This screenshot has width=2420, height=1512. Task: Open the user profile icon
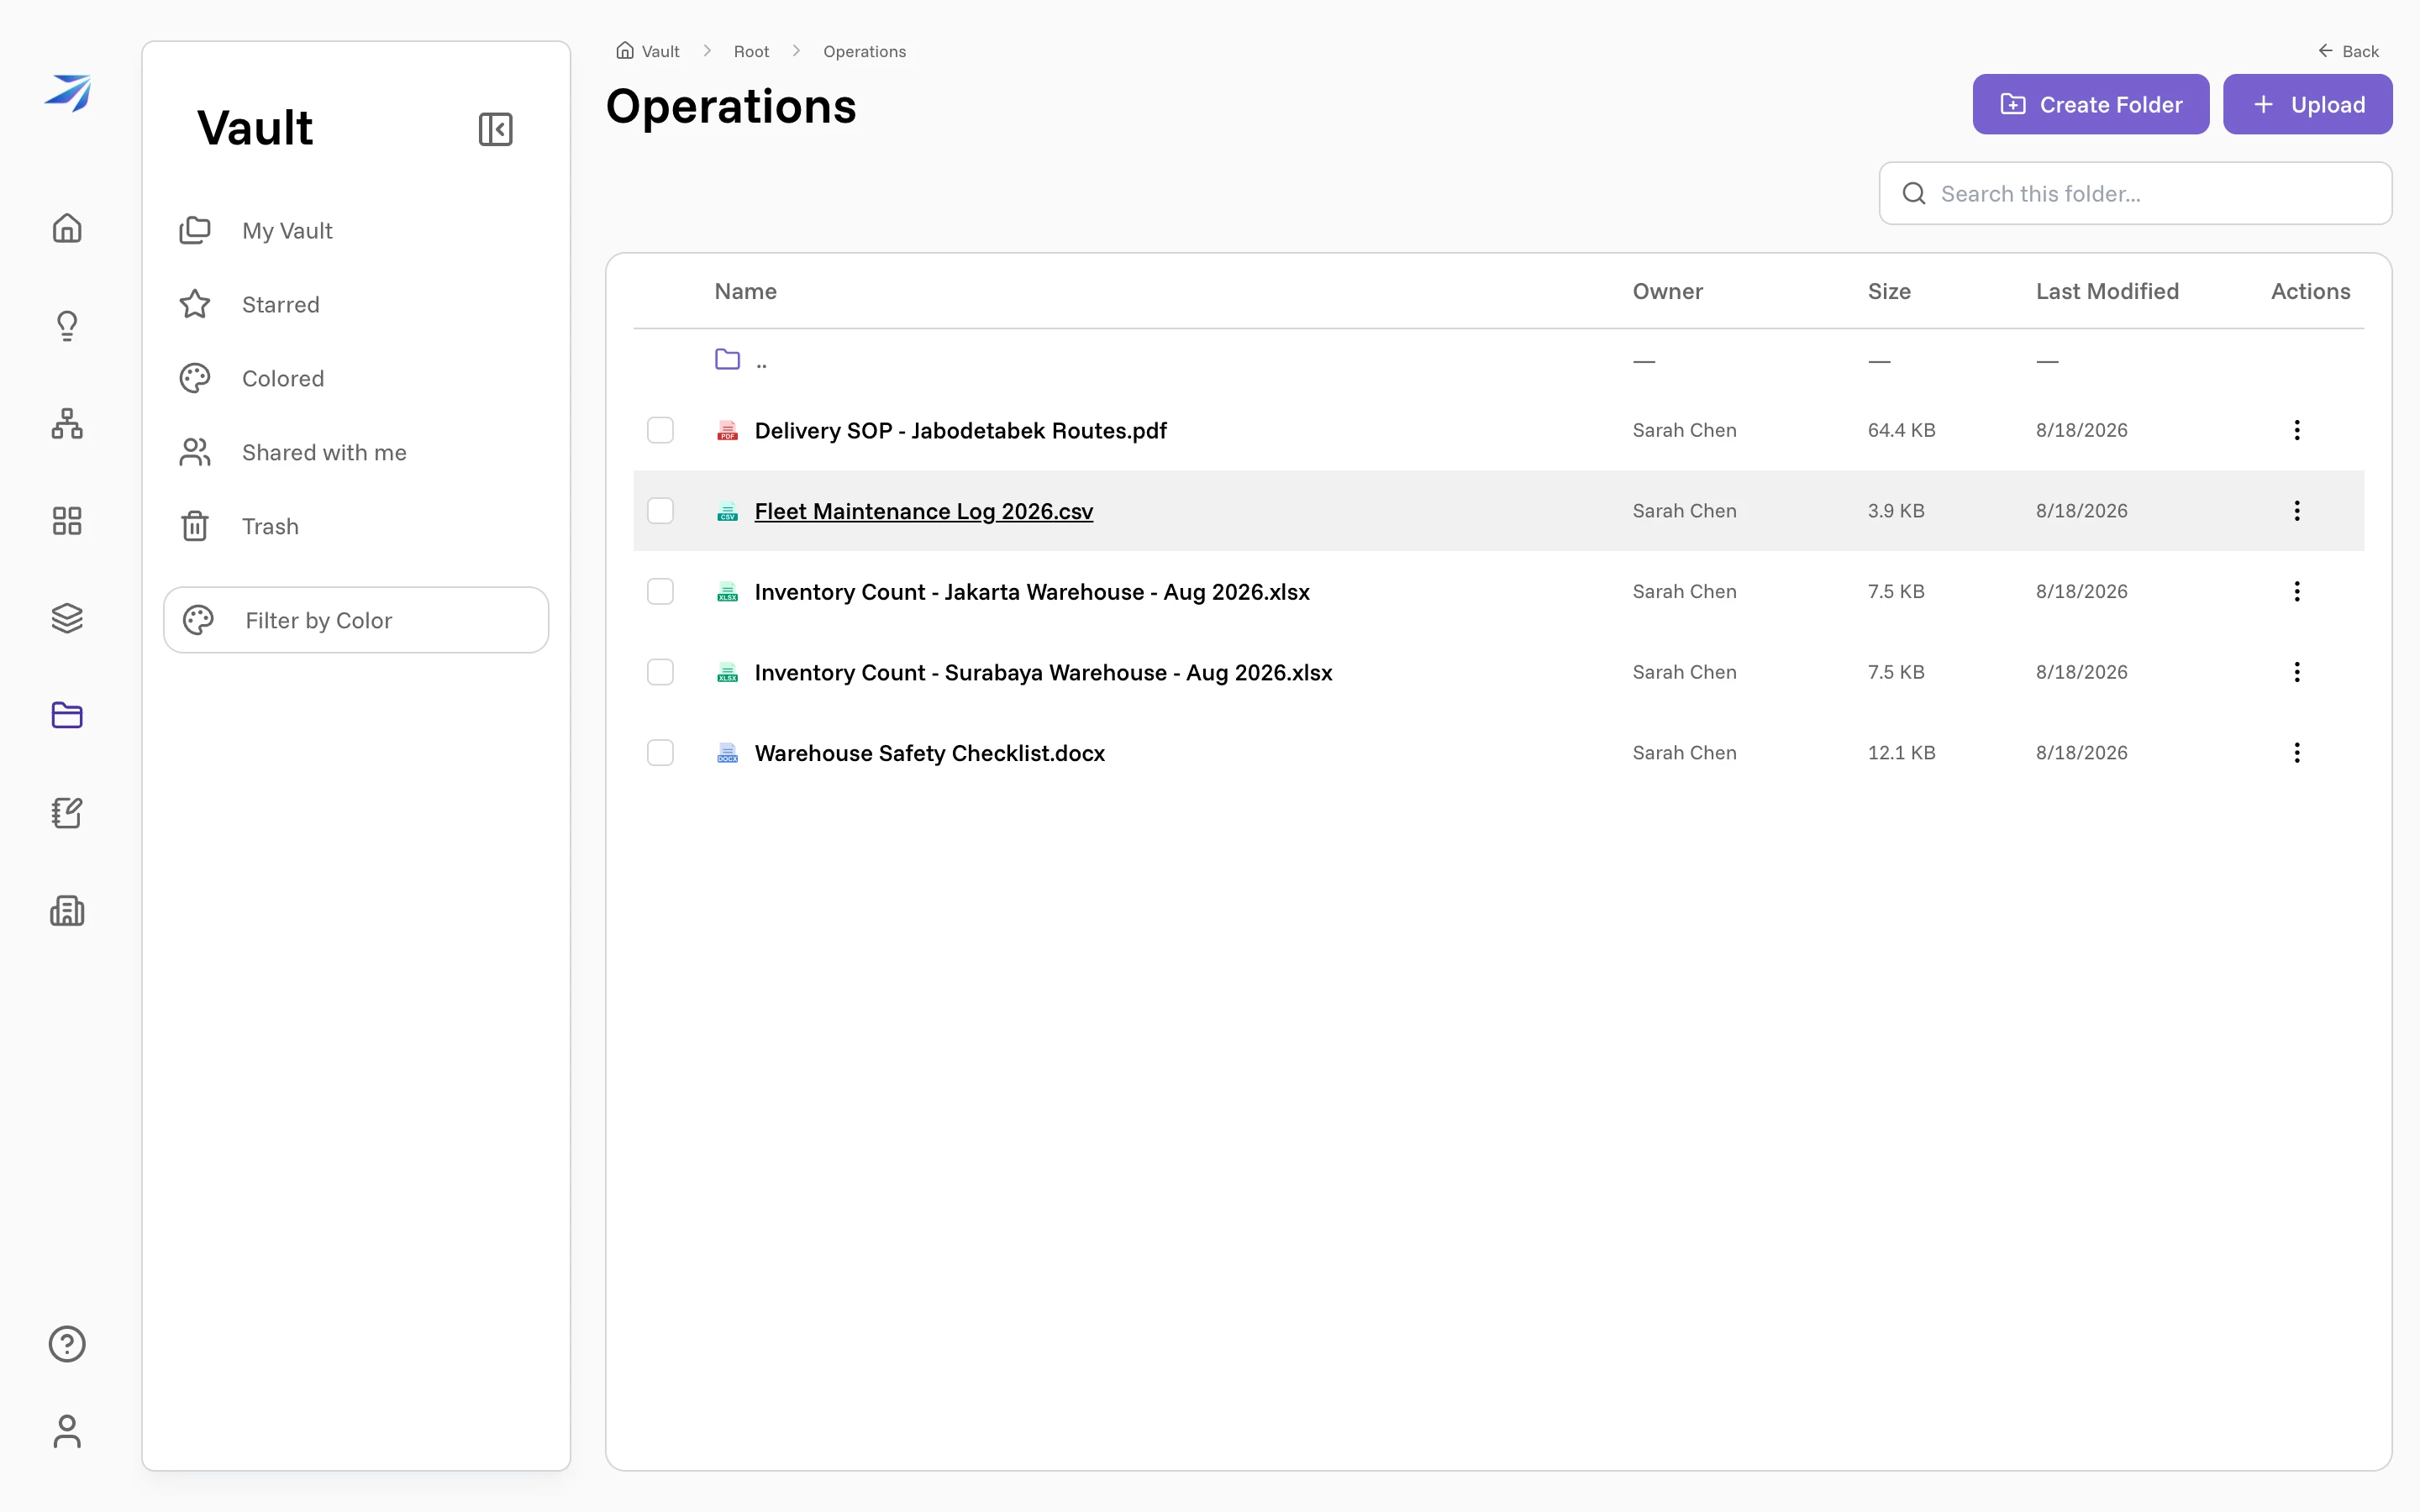(x=67, y=1431)
